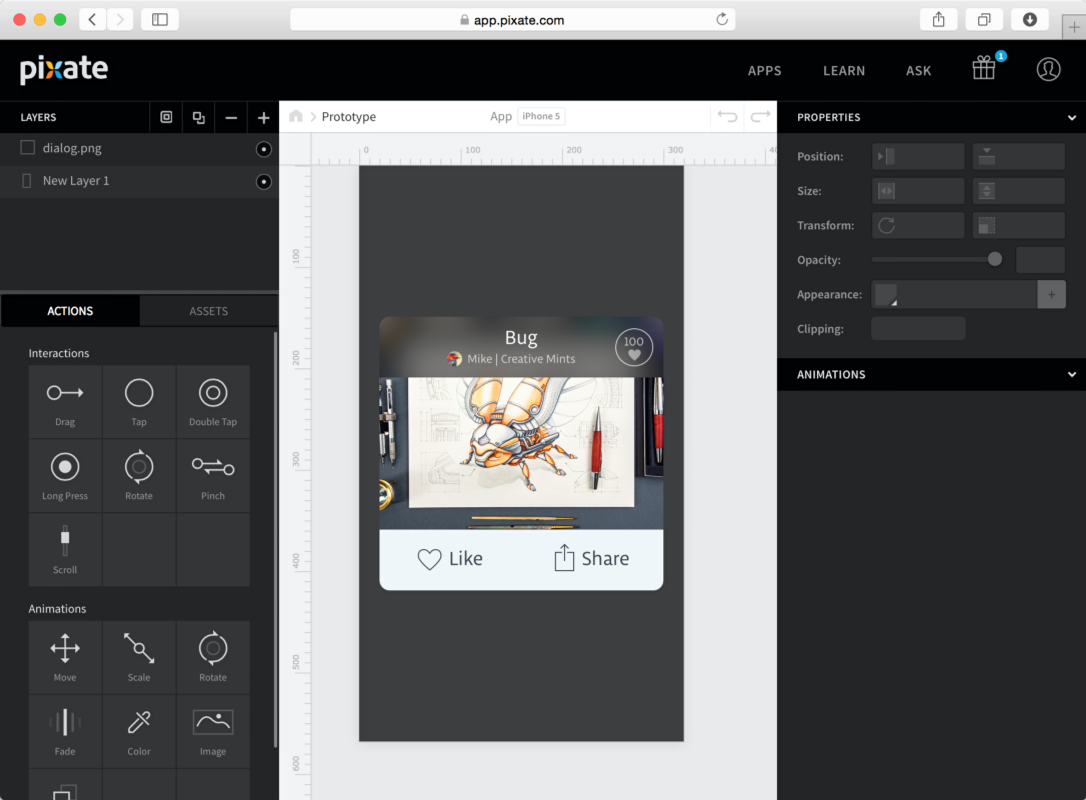1086x800 pixels.
Task: Click the Transform rotation field
Action: click(918, 226)
